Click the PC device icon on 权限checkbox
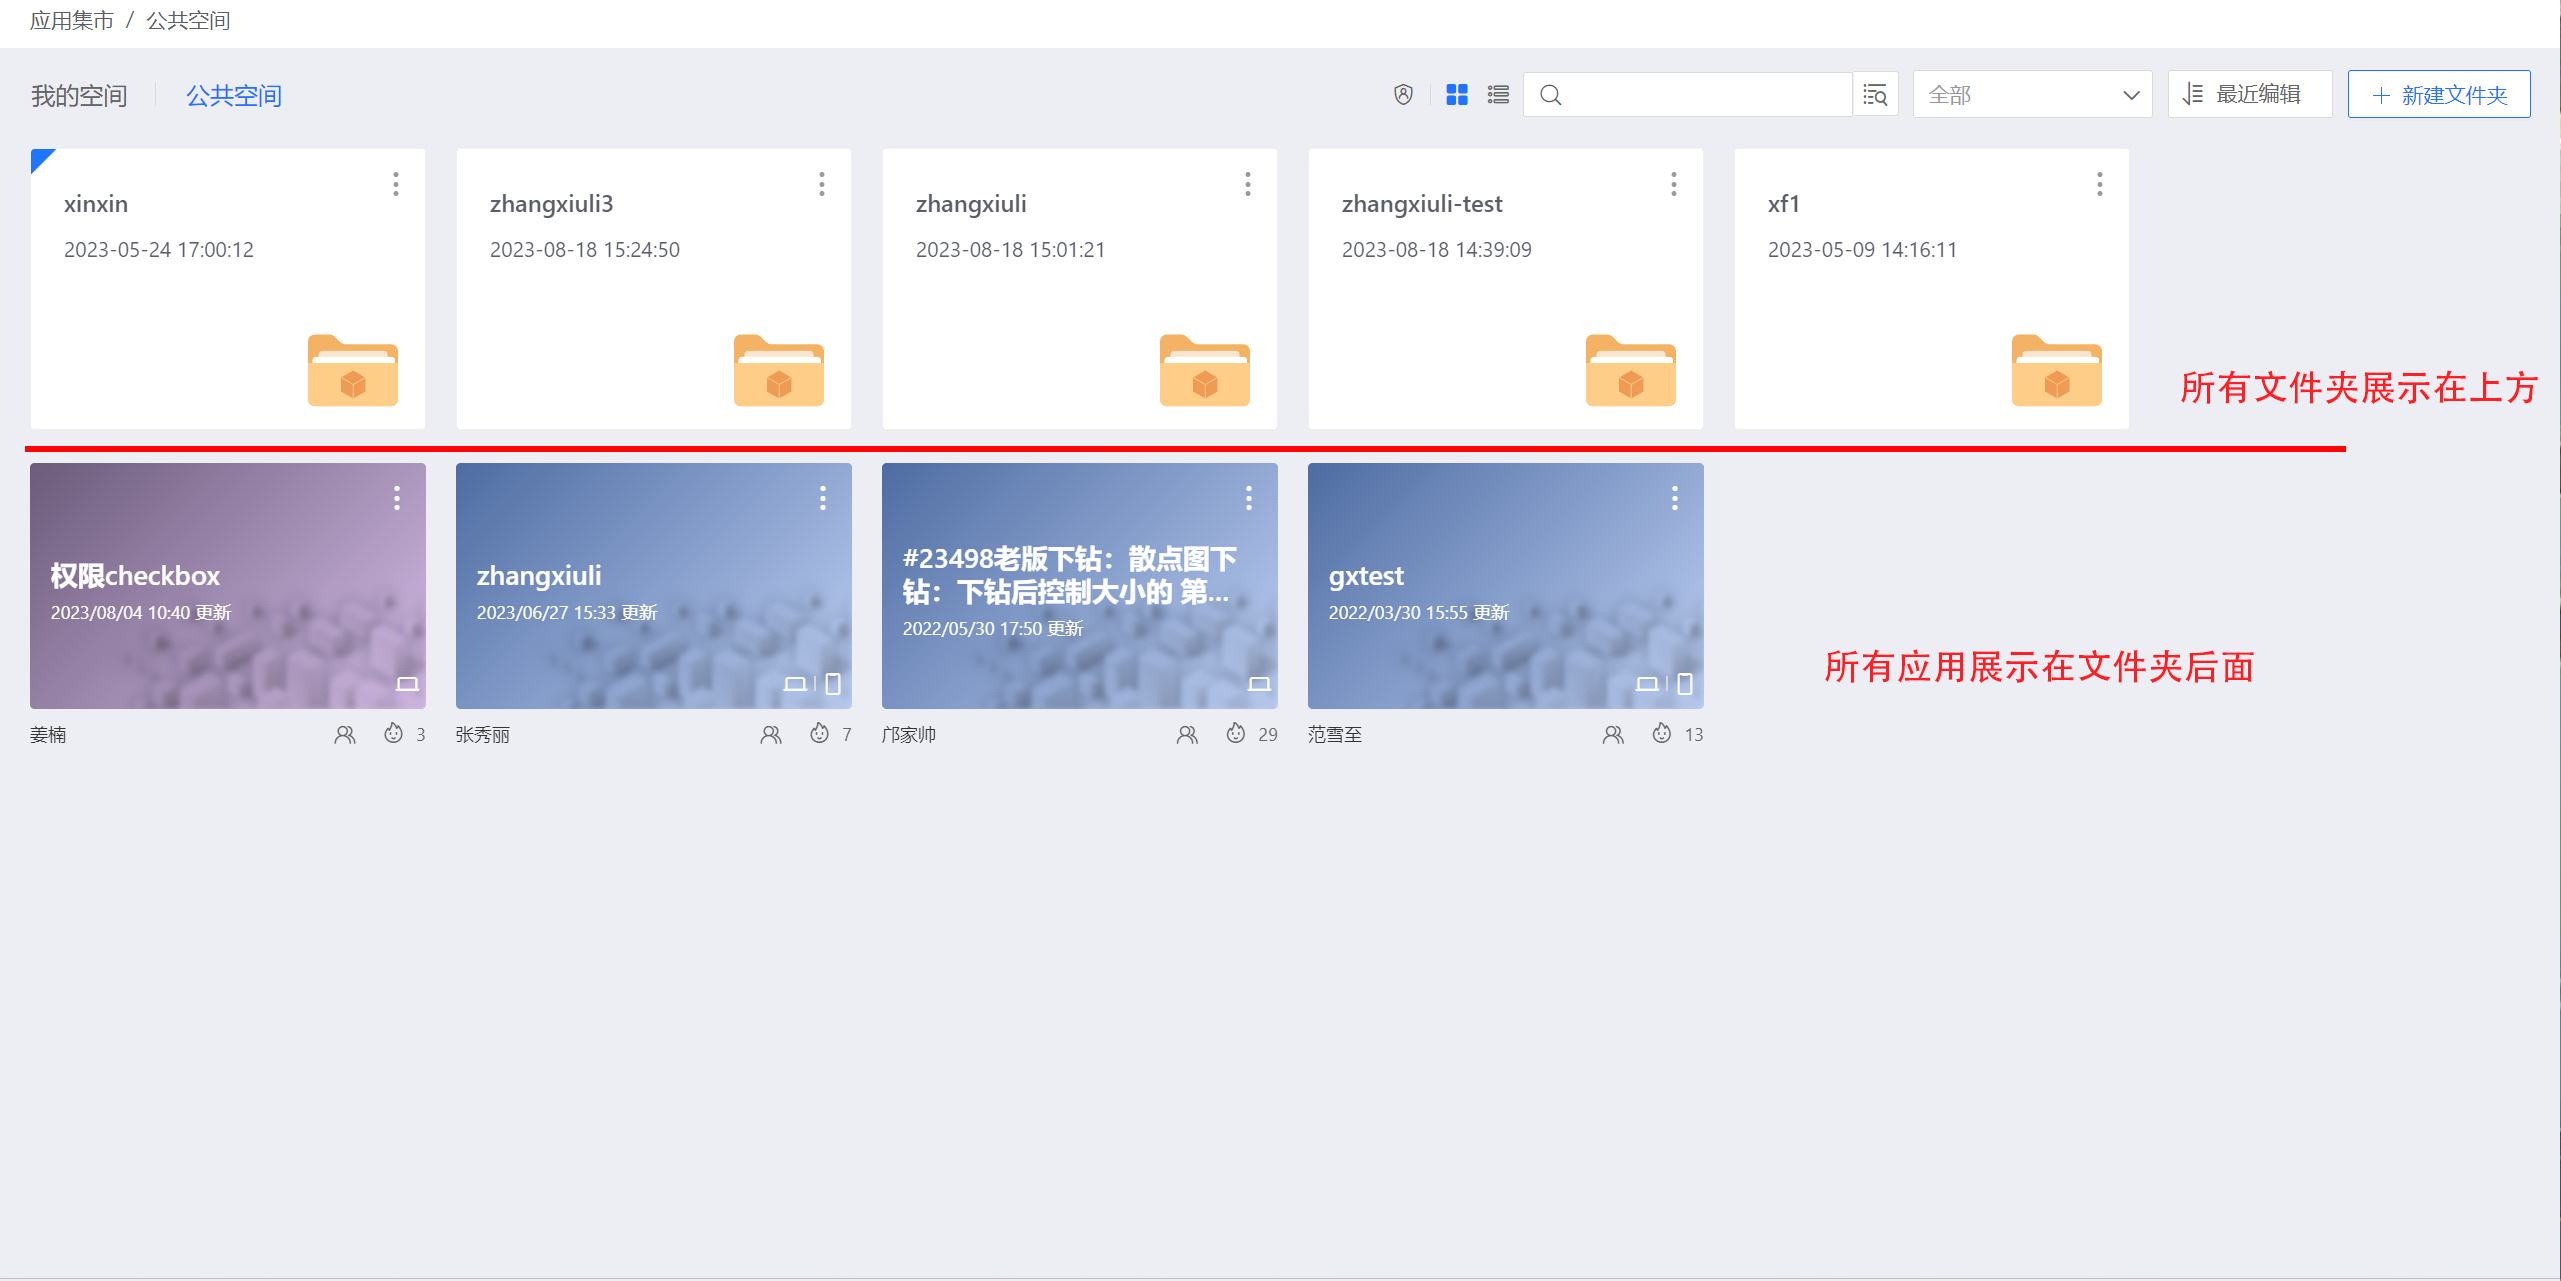 [x=407, y=684]
